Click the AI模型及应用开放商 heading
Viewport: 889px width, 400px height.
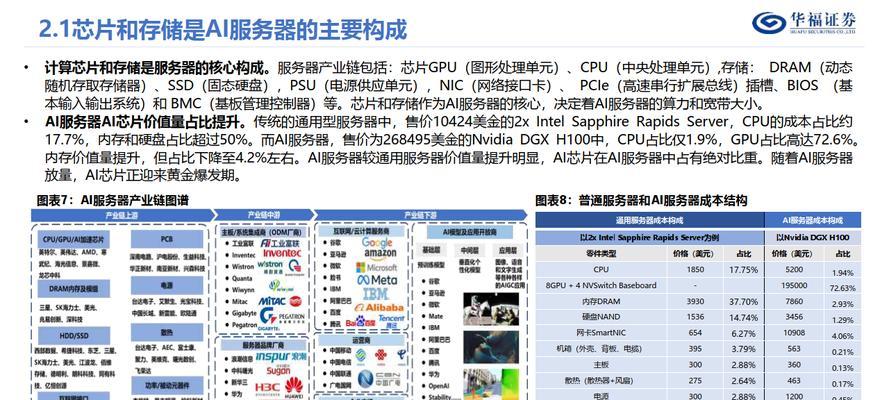(469, 232)
